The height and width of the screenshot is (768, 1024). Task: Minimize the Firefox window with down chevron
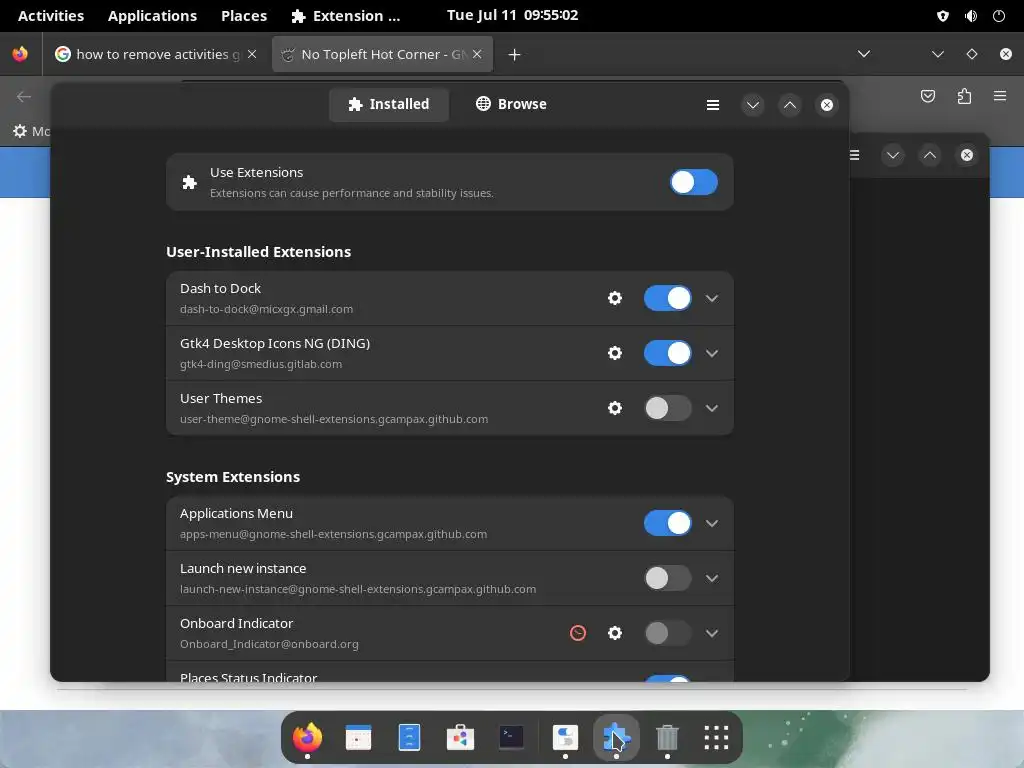pos(938,54)
